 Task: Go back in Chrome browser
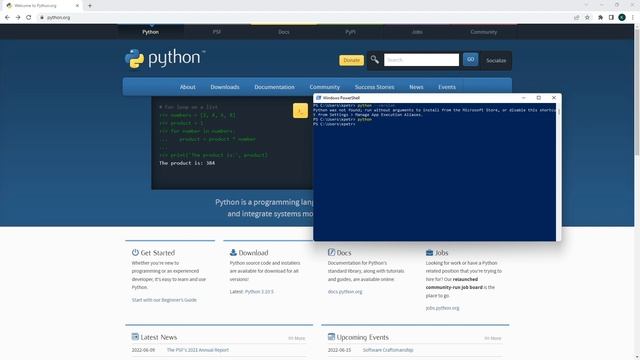[x=7, y=18]
